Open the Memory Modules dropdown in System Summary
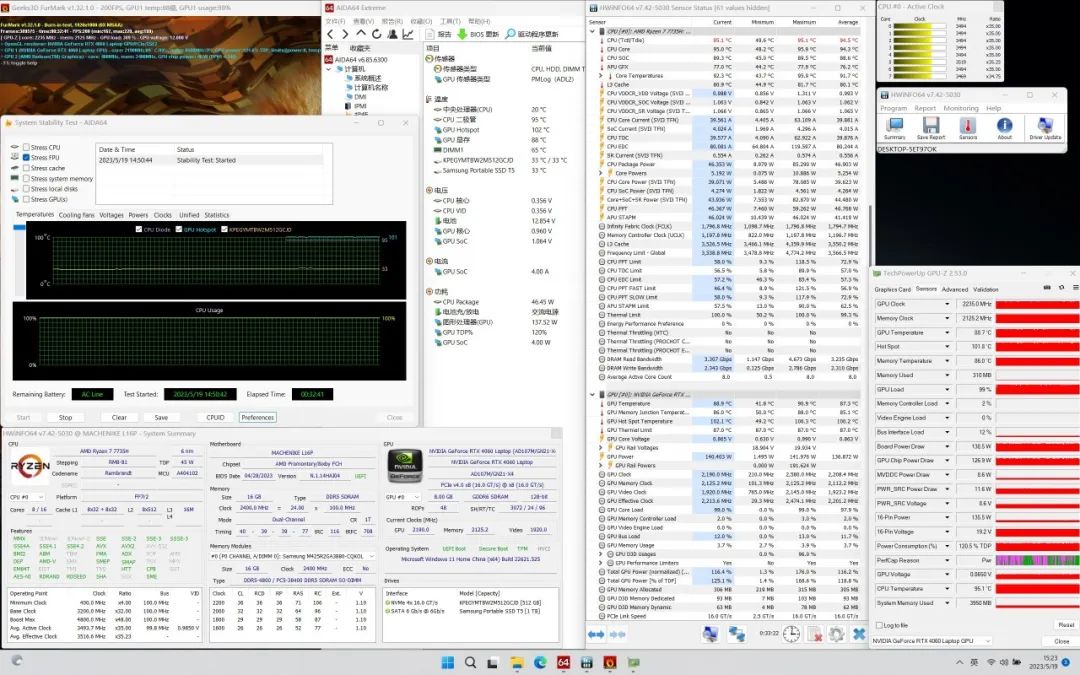Viewport: 1080px width, 675px height. (x=293, y=556)
